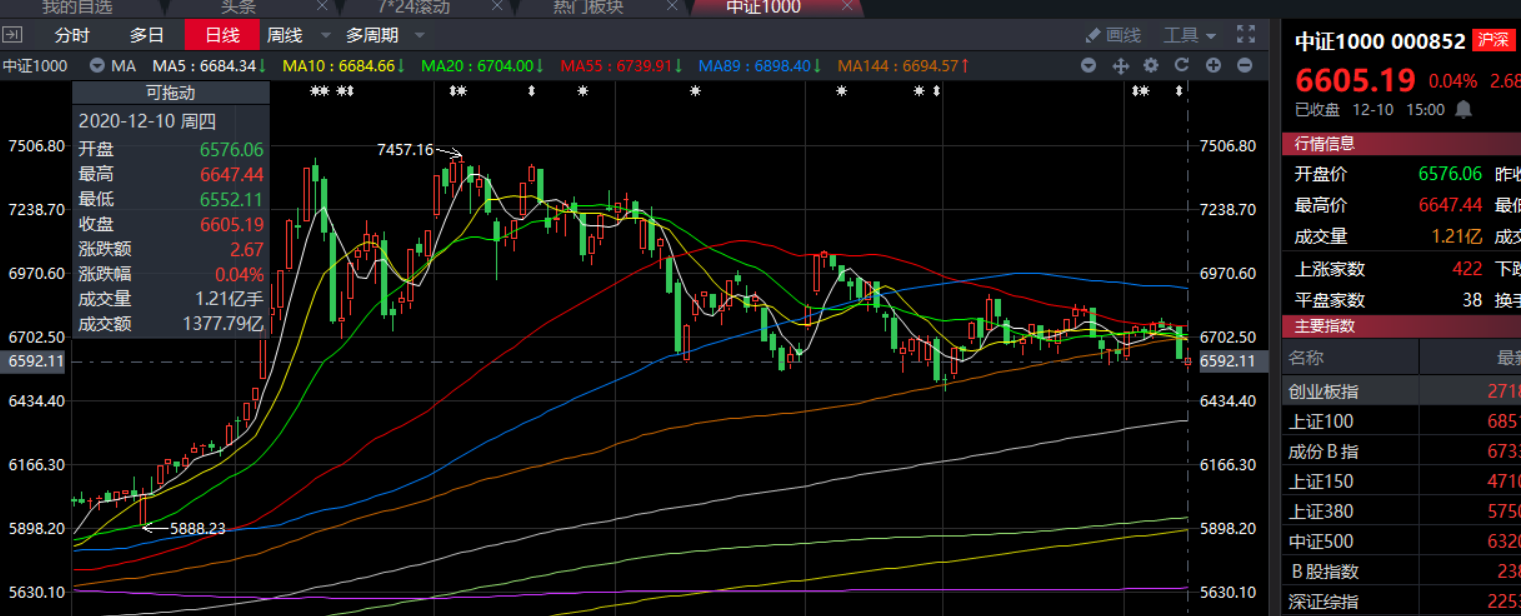Select 中证500 index row
This screenshot has width=1521, height=616.
1401,541
